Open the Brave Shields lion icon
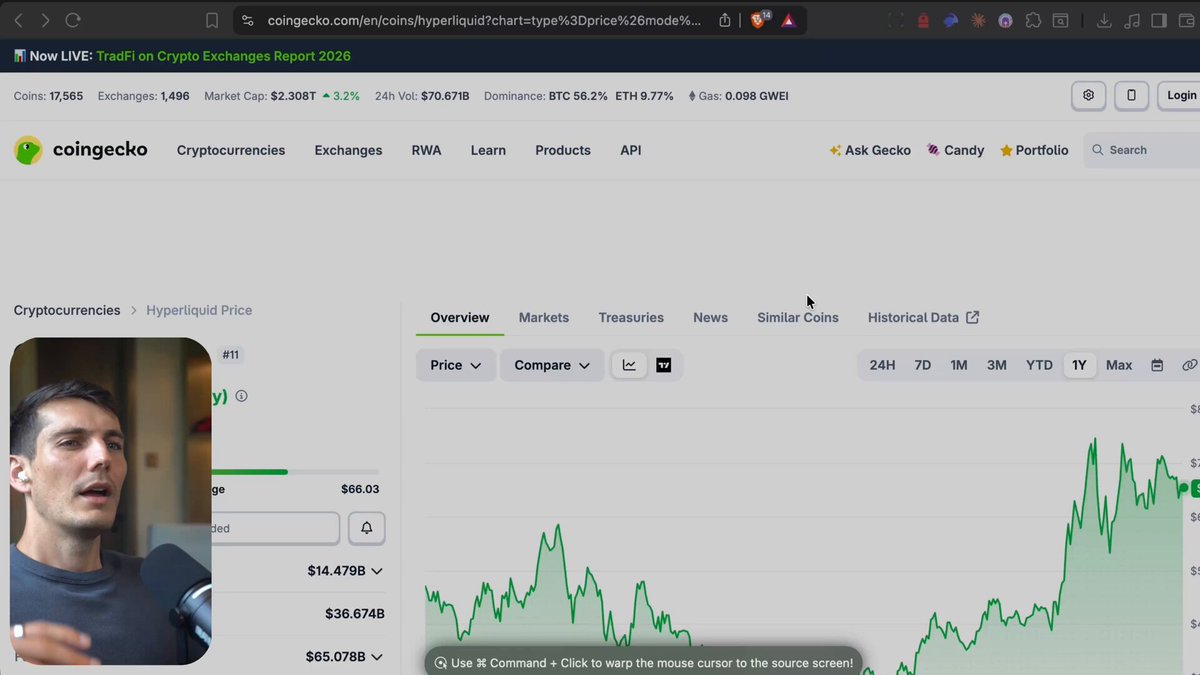Screen dimensions: 1200x675 tap(759, 20)
